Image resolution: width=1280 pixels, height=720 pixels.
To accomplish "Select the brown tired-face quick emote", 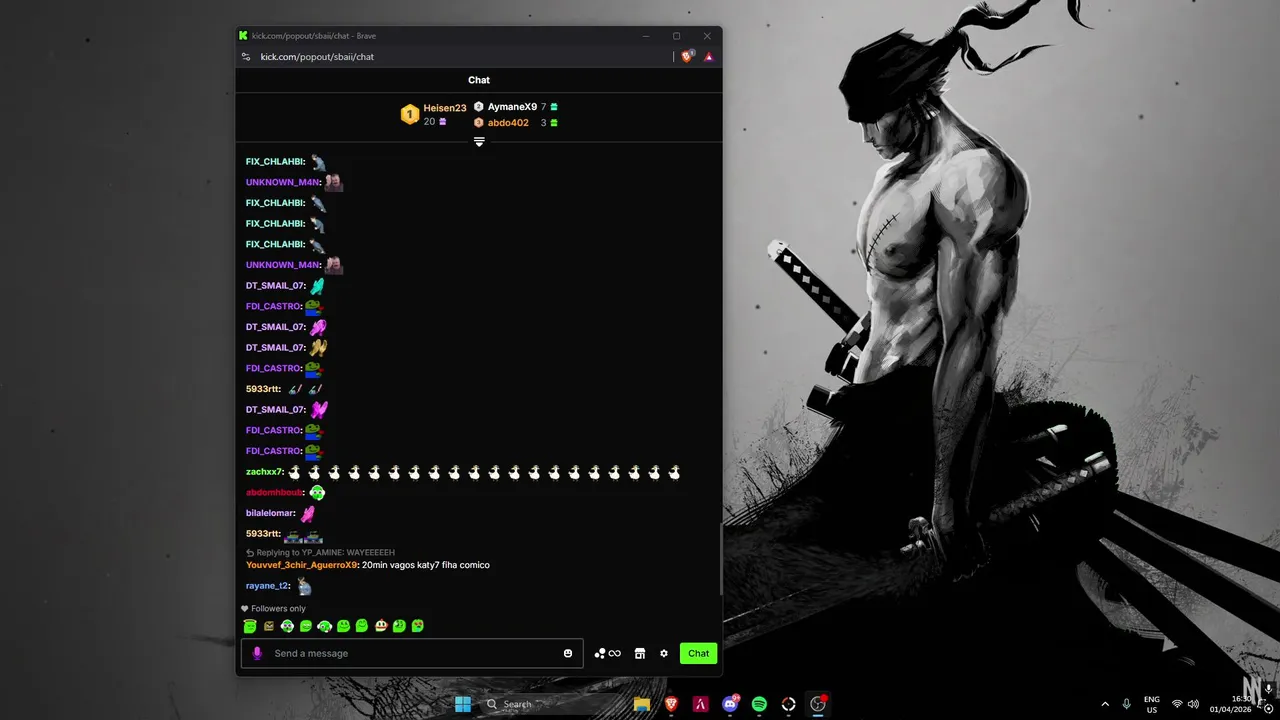I will (268, 626).
